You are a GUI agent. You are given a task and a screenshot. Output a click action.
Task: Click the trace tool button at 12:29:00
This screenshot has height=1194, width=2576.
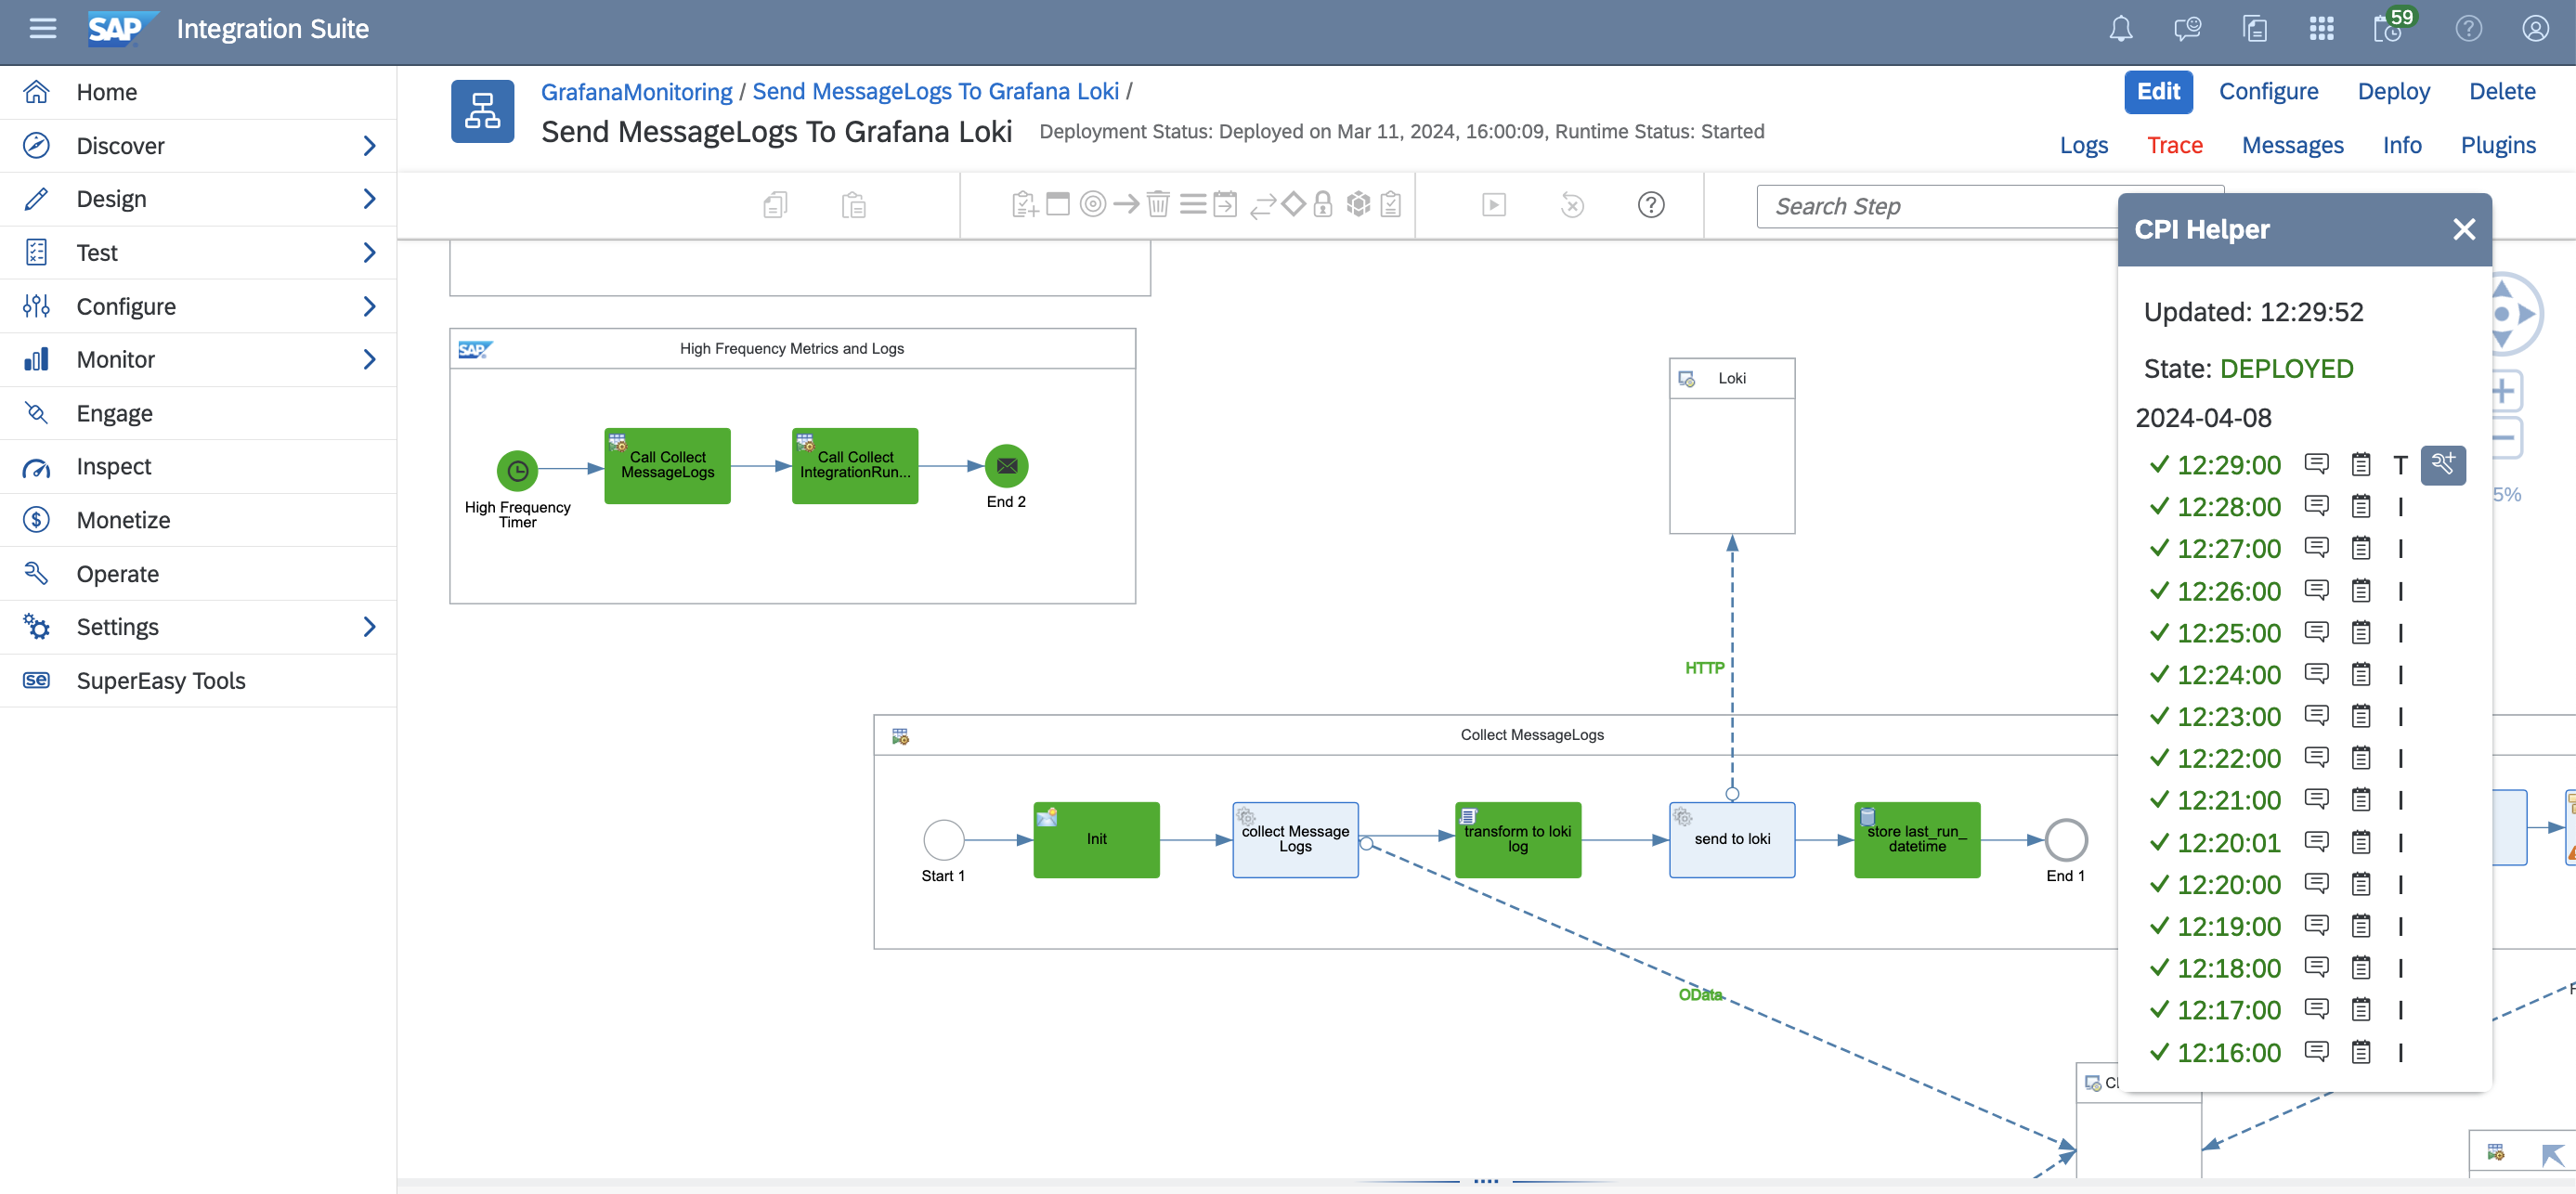(x=2442, y=464)
